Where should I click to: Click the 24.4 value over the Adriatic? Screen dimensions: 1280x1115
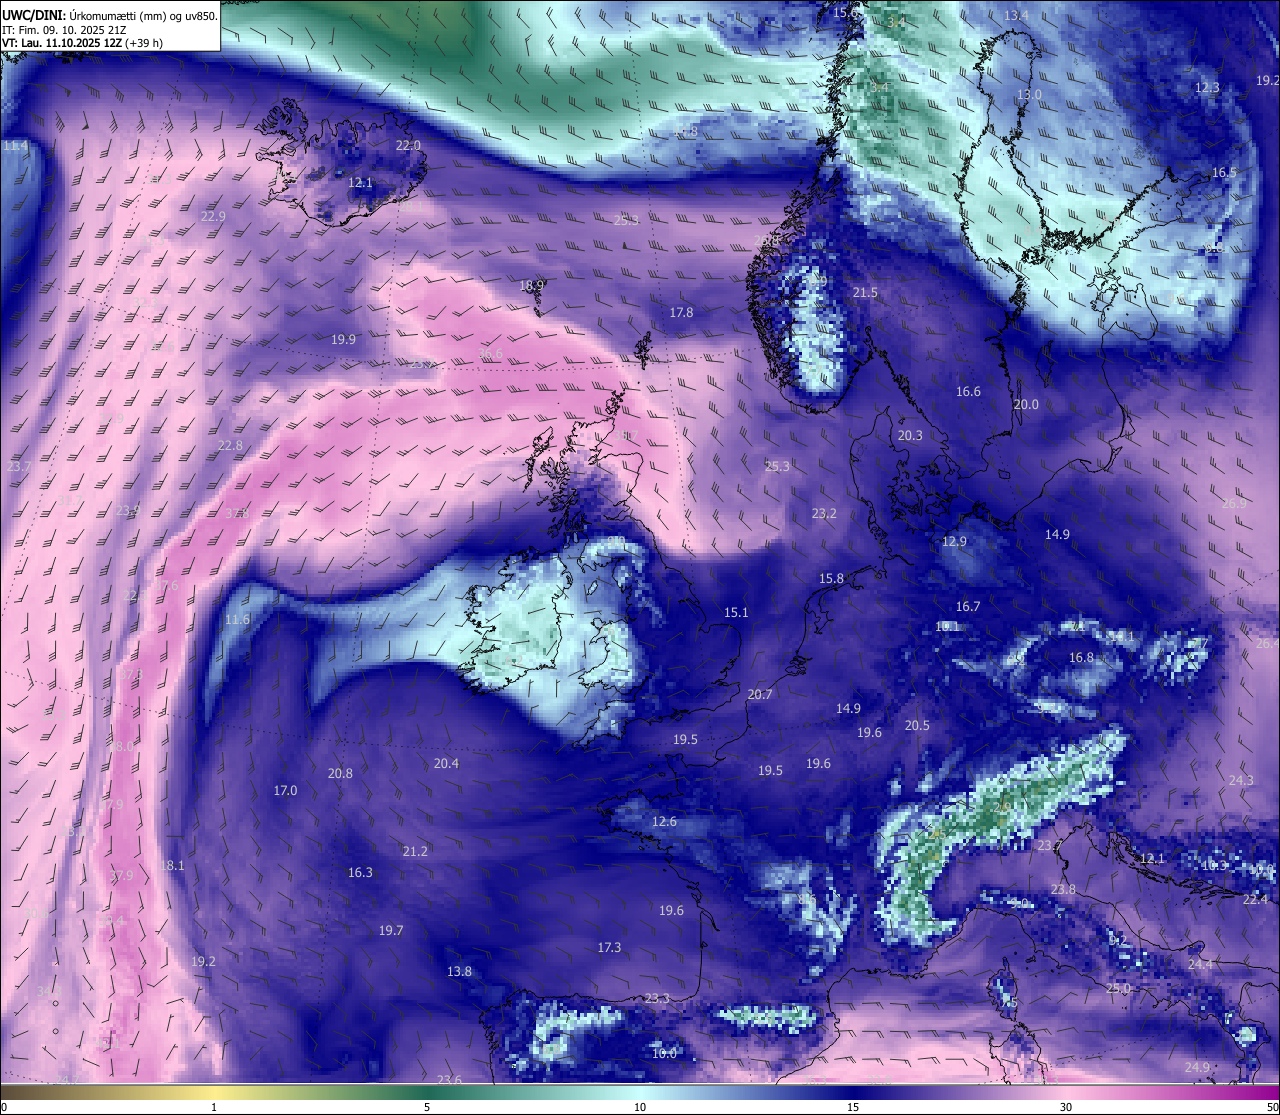[1200, 964]
